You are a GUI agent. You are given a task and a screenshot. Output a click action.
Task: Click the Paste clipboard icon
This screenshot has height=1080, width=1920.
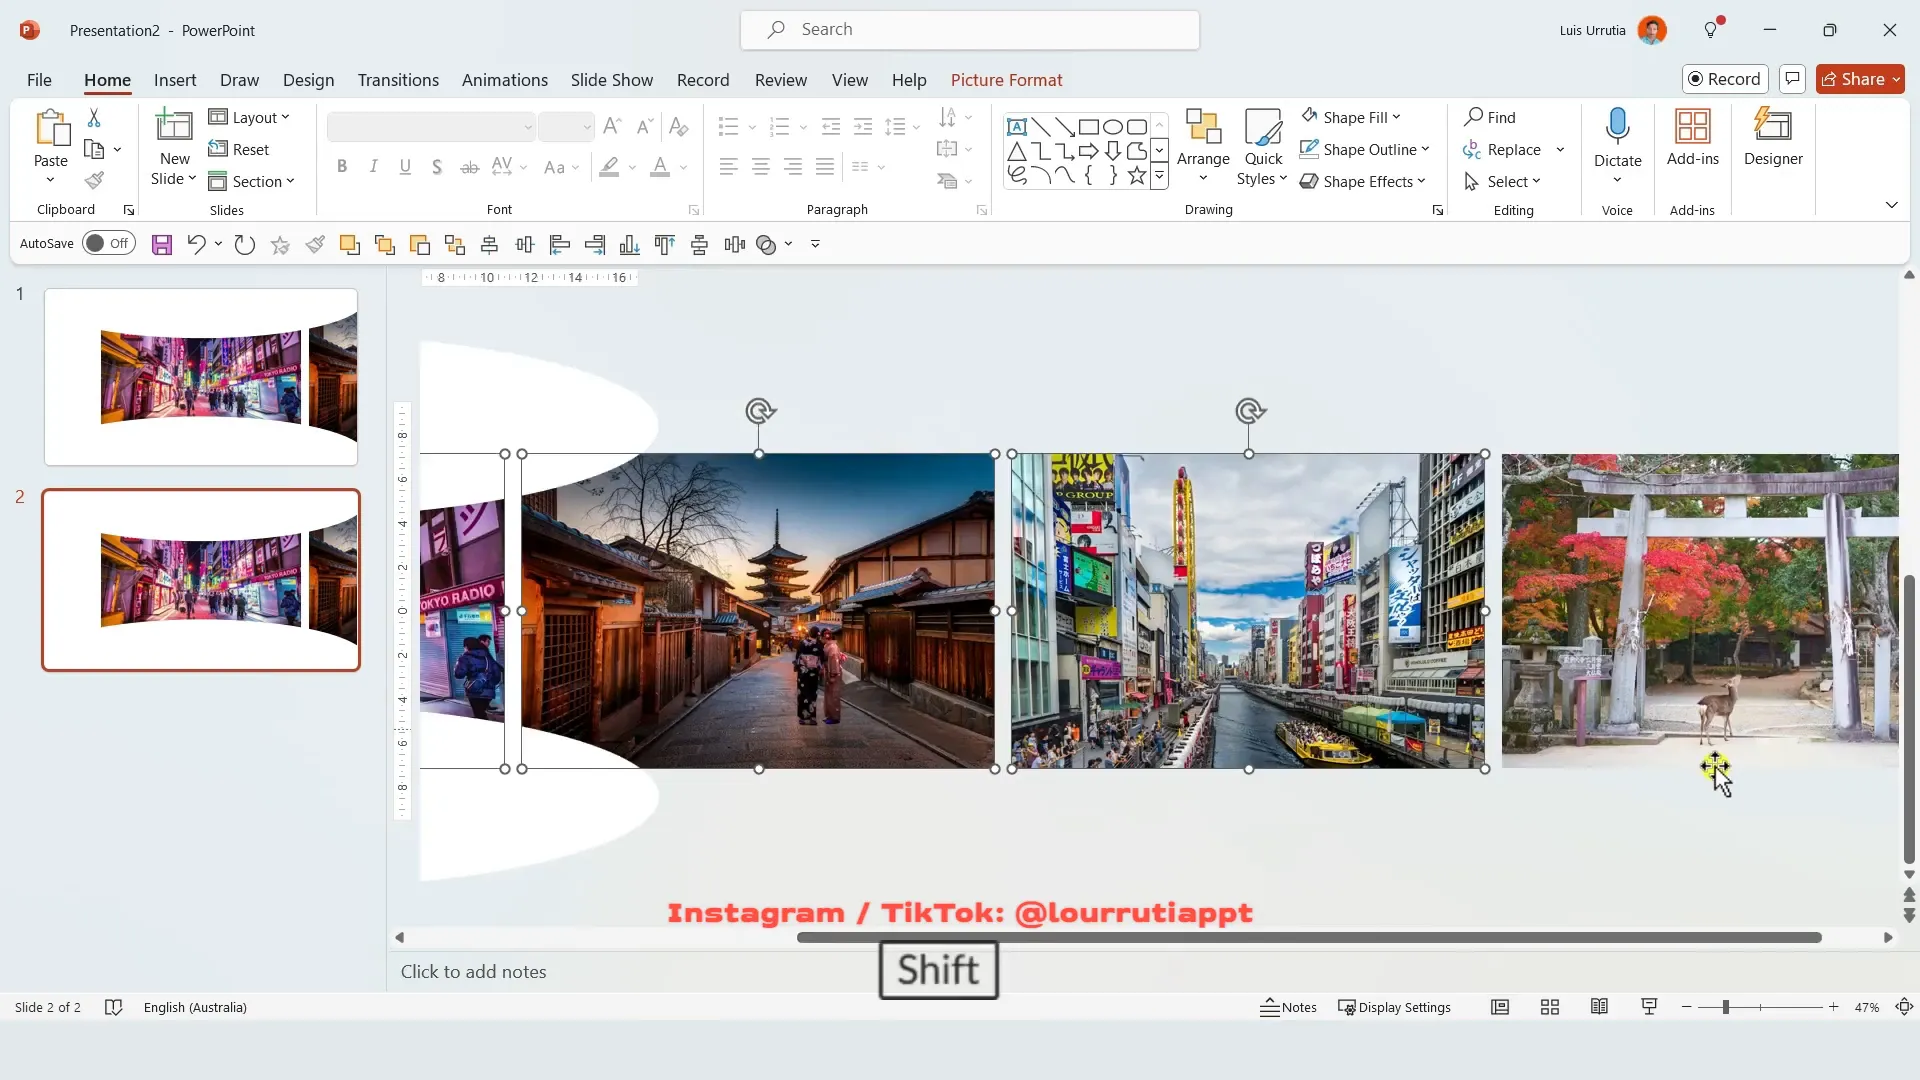point(51,128)
